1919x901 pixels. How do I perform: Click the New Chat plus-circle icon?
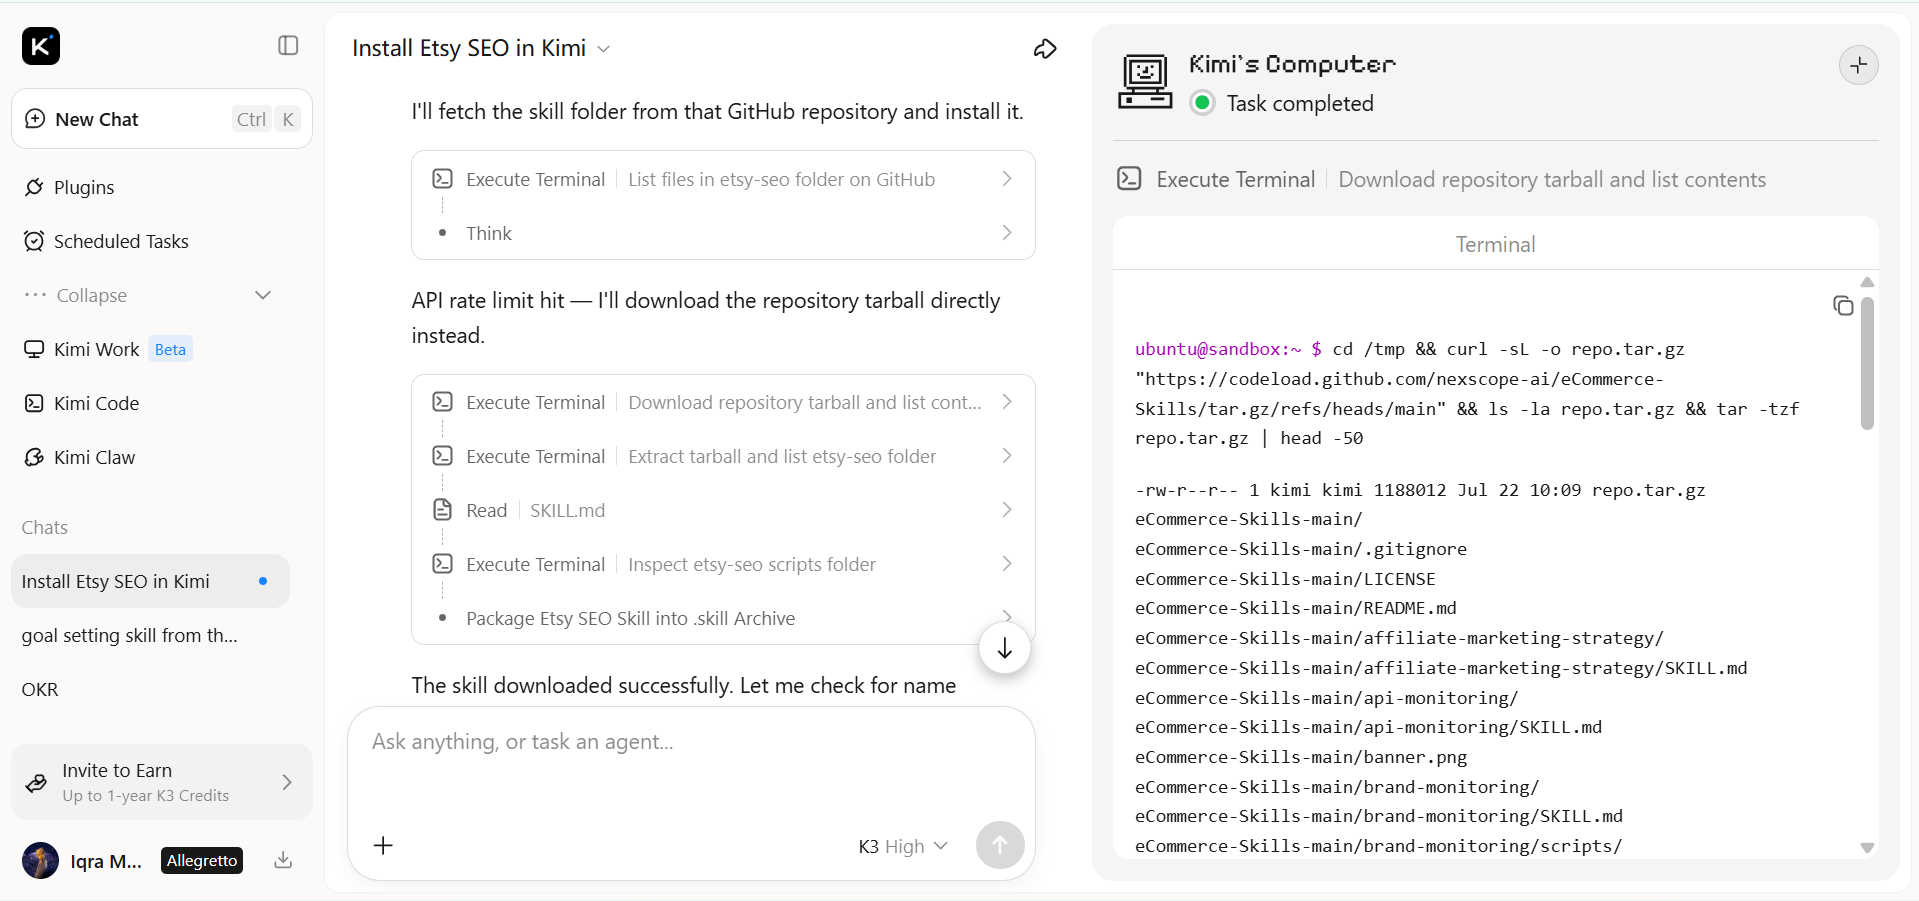(35, 119)
